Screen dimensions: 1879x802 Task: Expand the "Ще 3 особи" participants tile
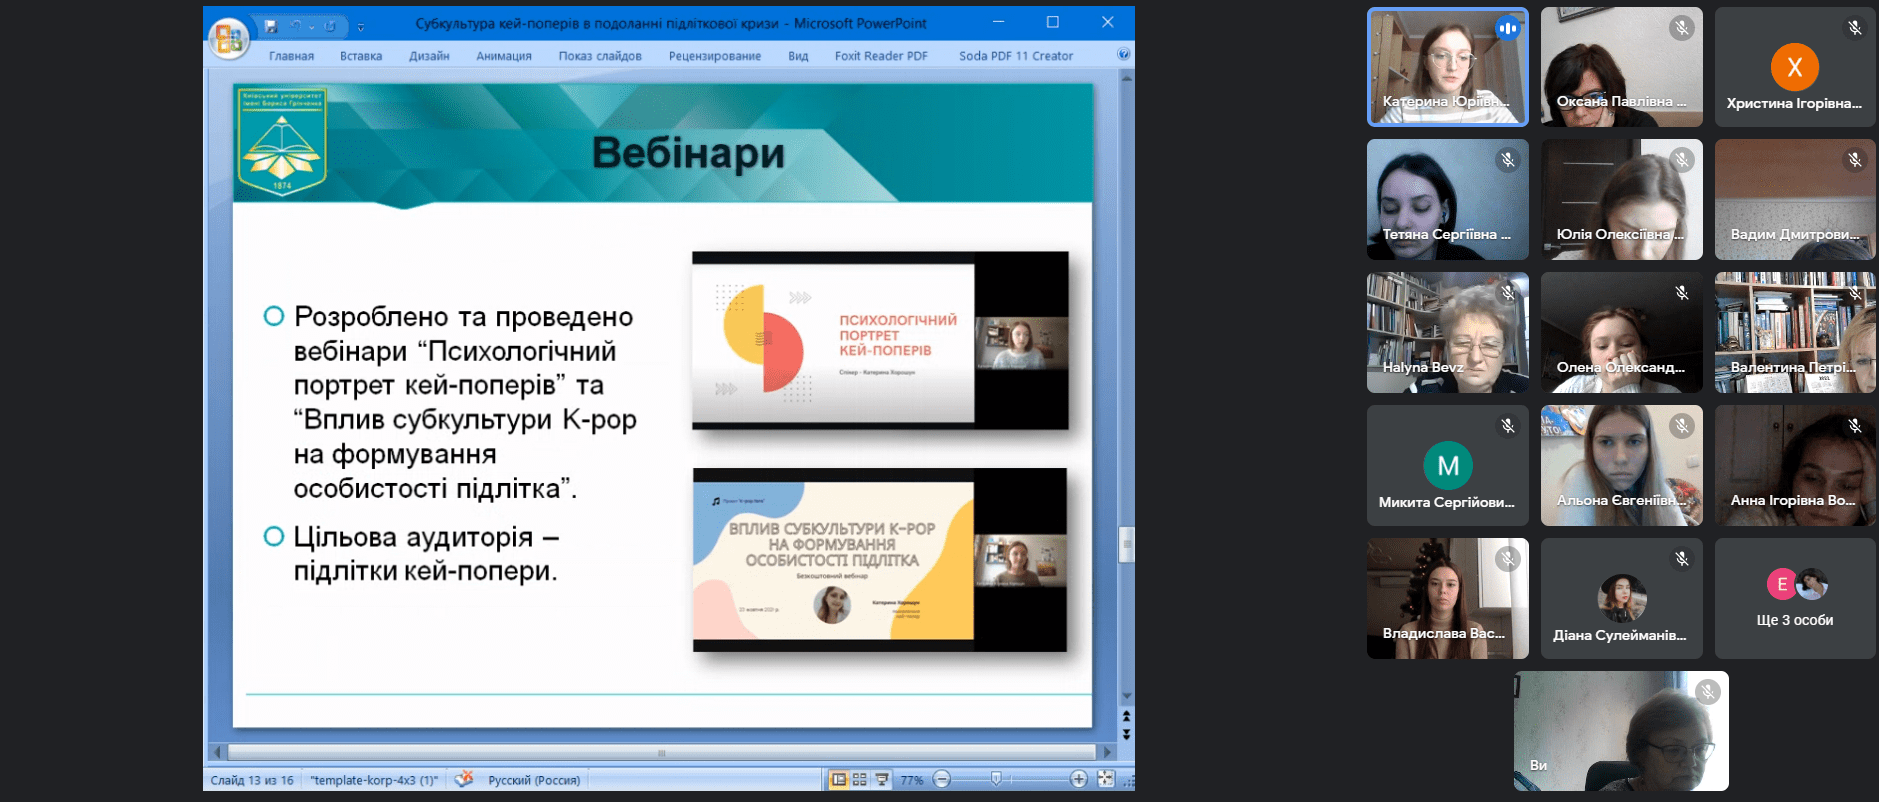(1794, 598)
